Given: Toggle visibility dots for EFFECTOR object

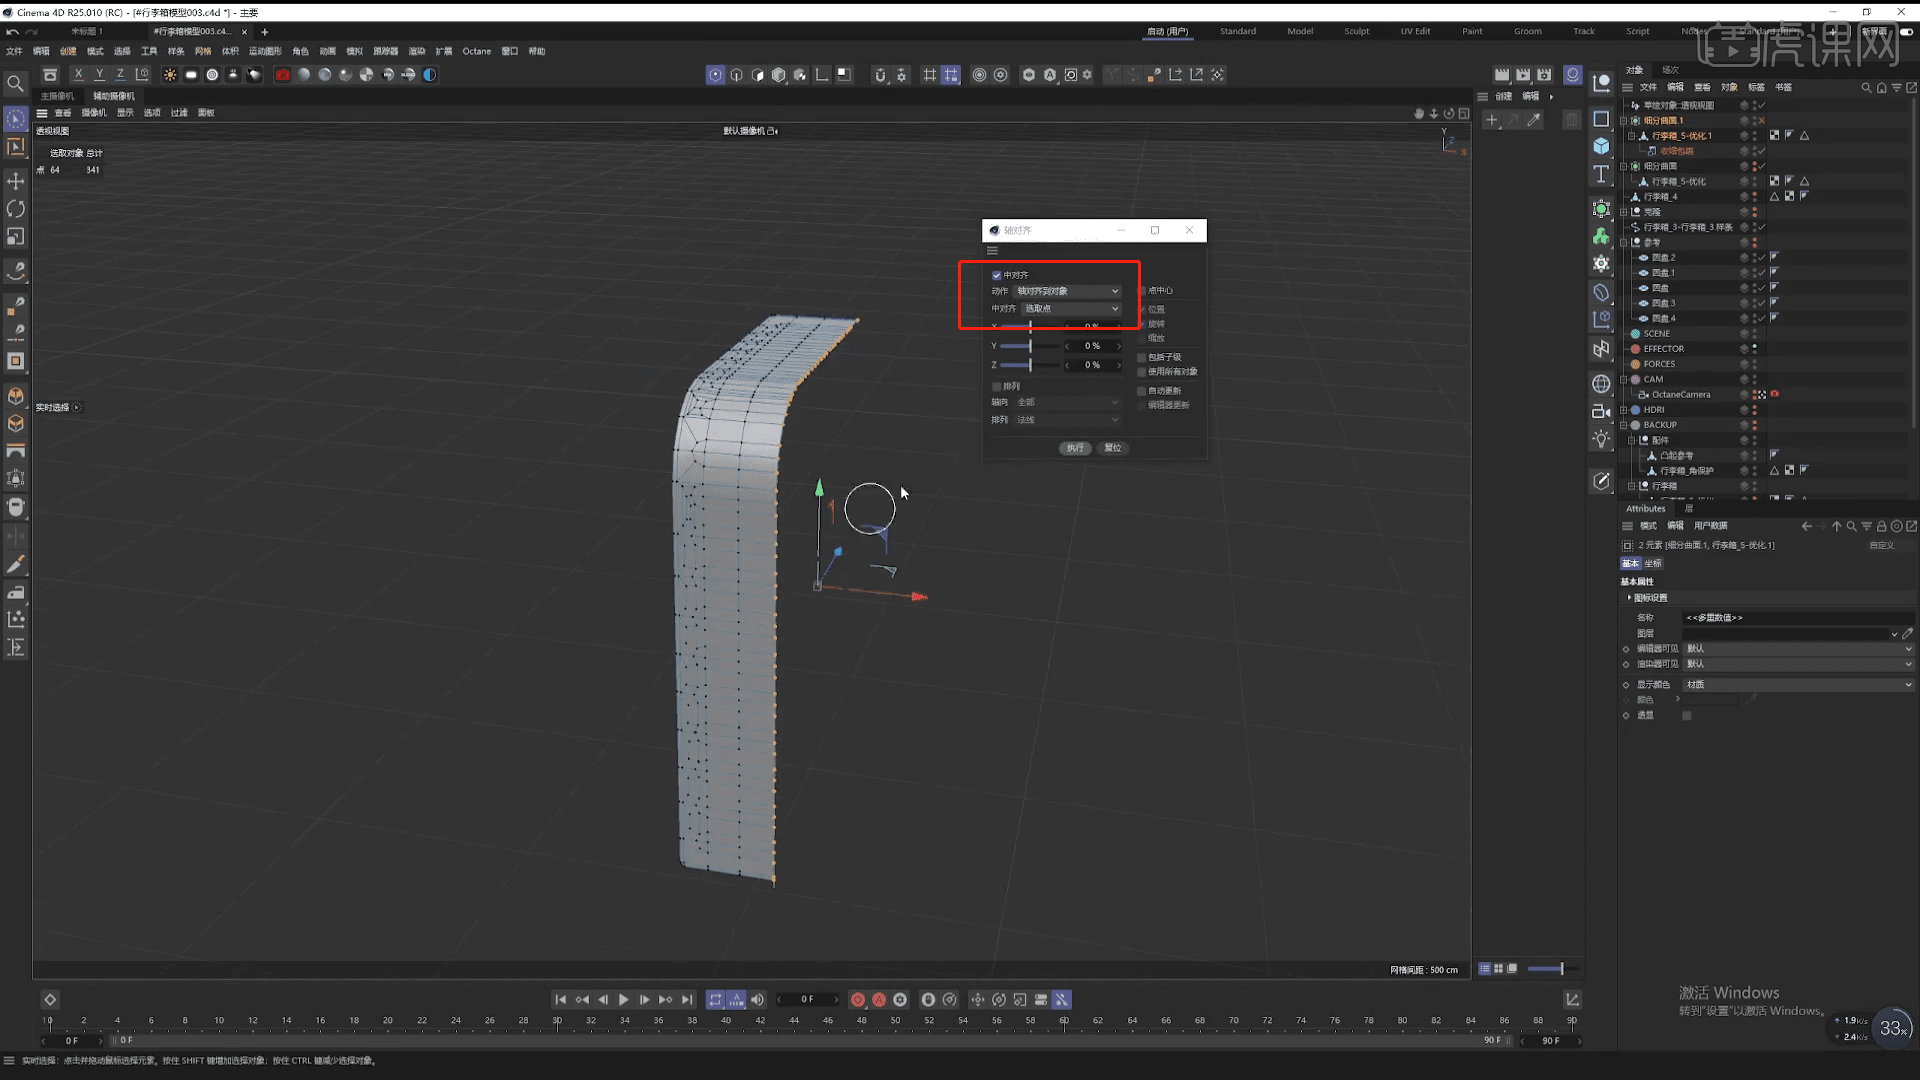Looking at the screenshot, I should click(x=1755, y=349).
